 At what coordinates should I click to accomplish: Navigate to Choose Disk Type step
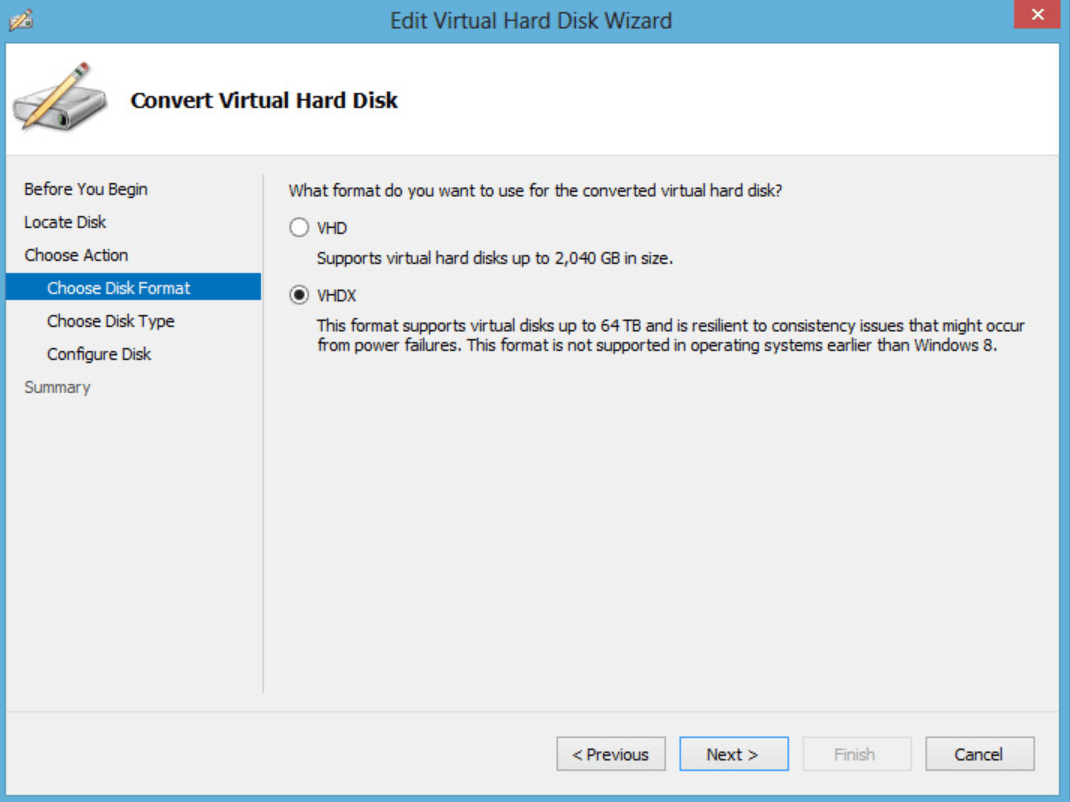tap(110, 321)
